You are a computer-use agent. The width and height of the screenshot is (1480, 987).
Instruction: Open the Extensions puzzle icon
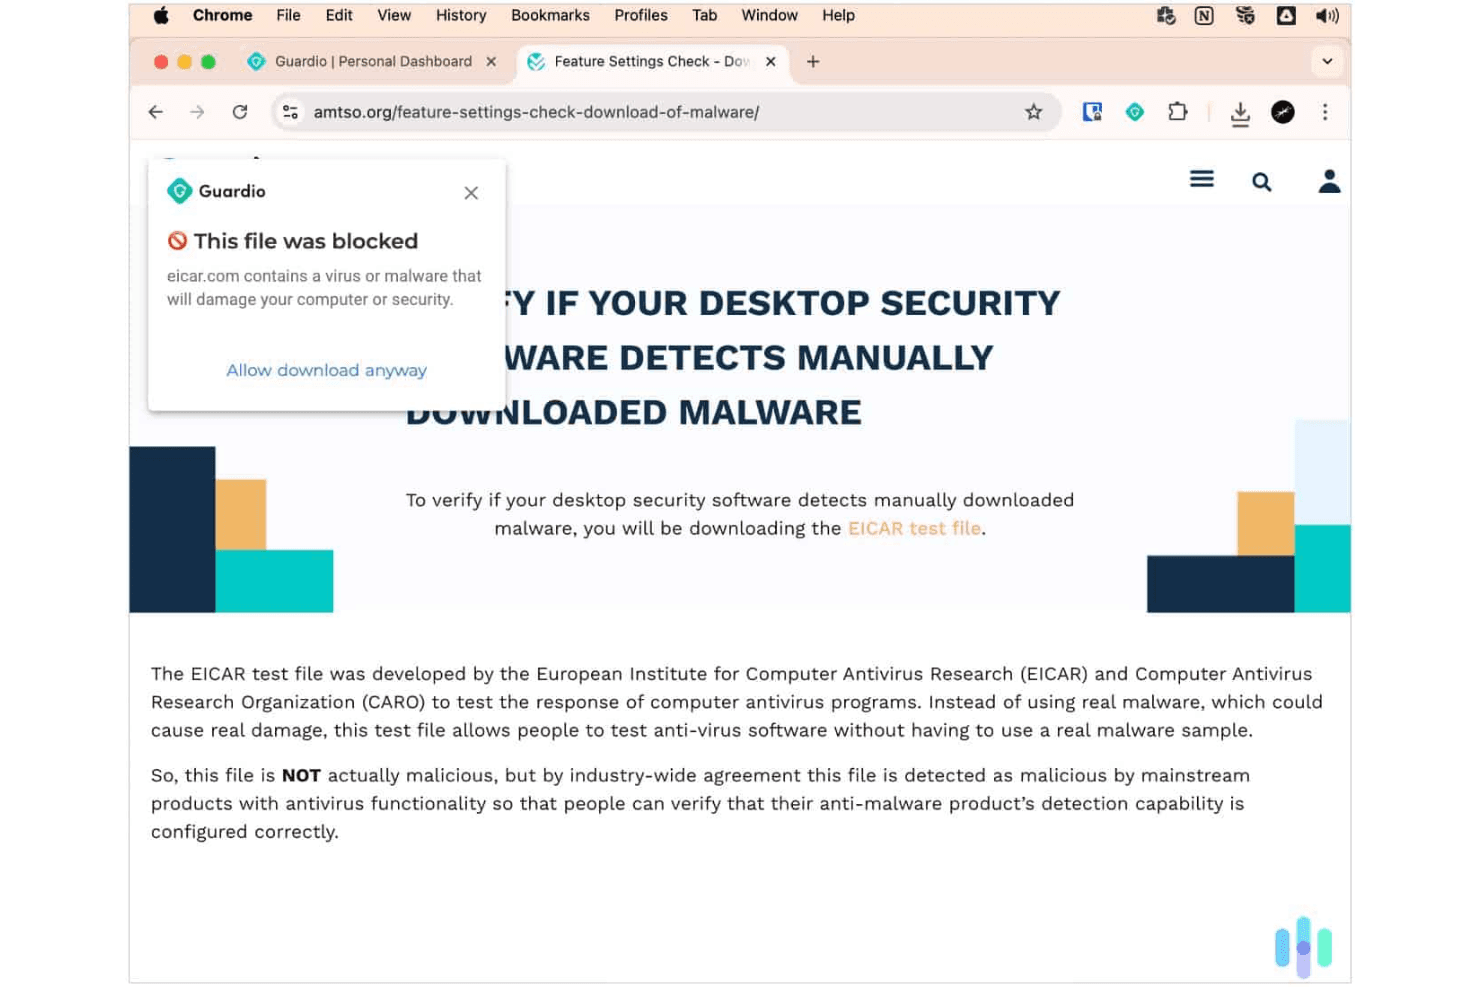coord(1178,112)
